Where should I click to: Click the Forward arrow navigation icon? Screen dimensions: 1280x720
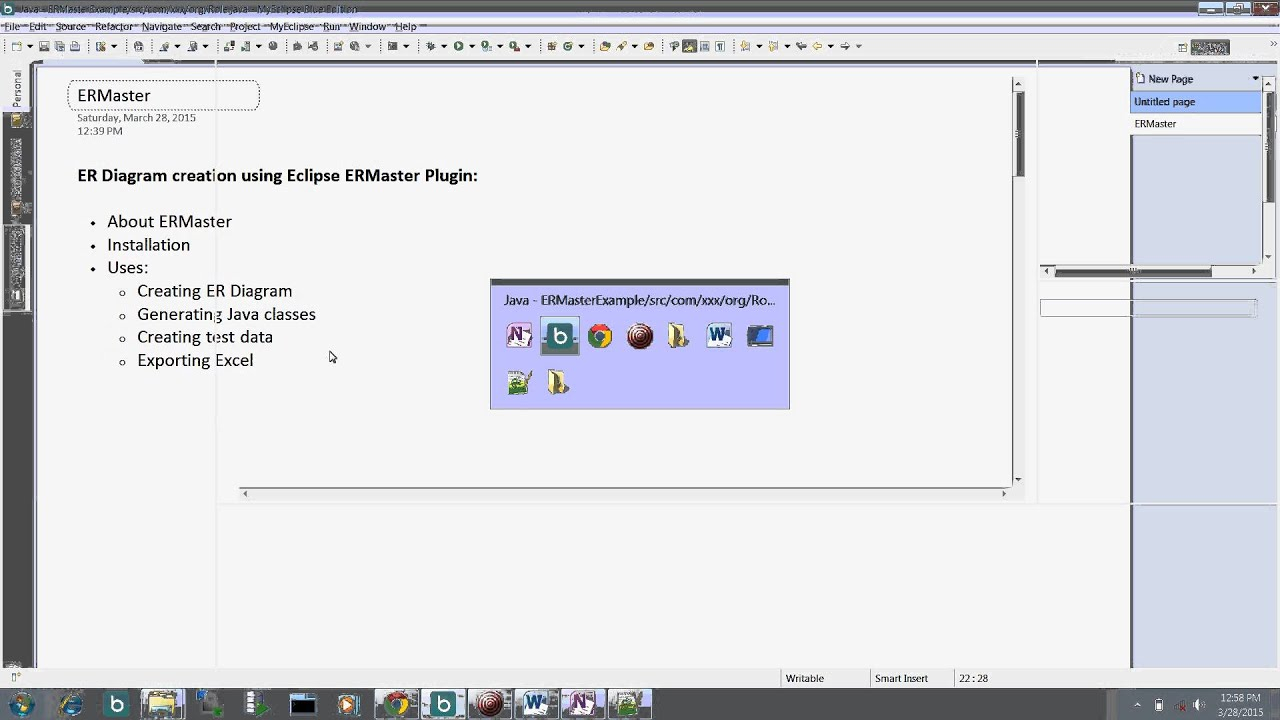click(x=845, y=46)
